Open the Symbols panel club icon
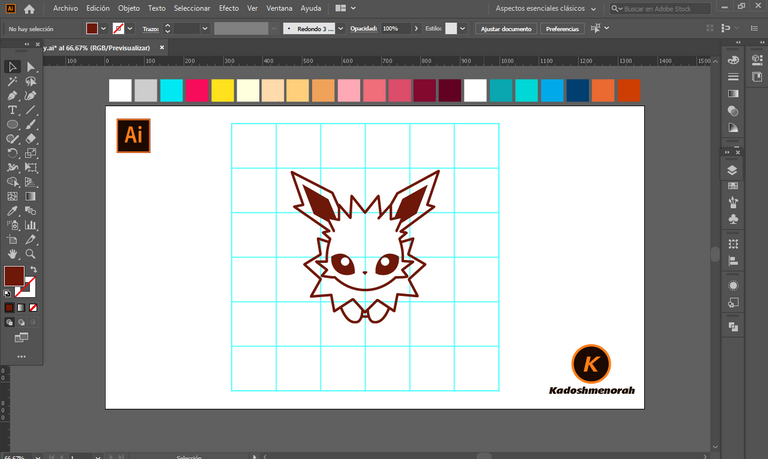The height and width of the screenshot is (459, 768). (733, 219)
